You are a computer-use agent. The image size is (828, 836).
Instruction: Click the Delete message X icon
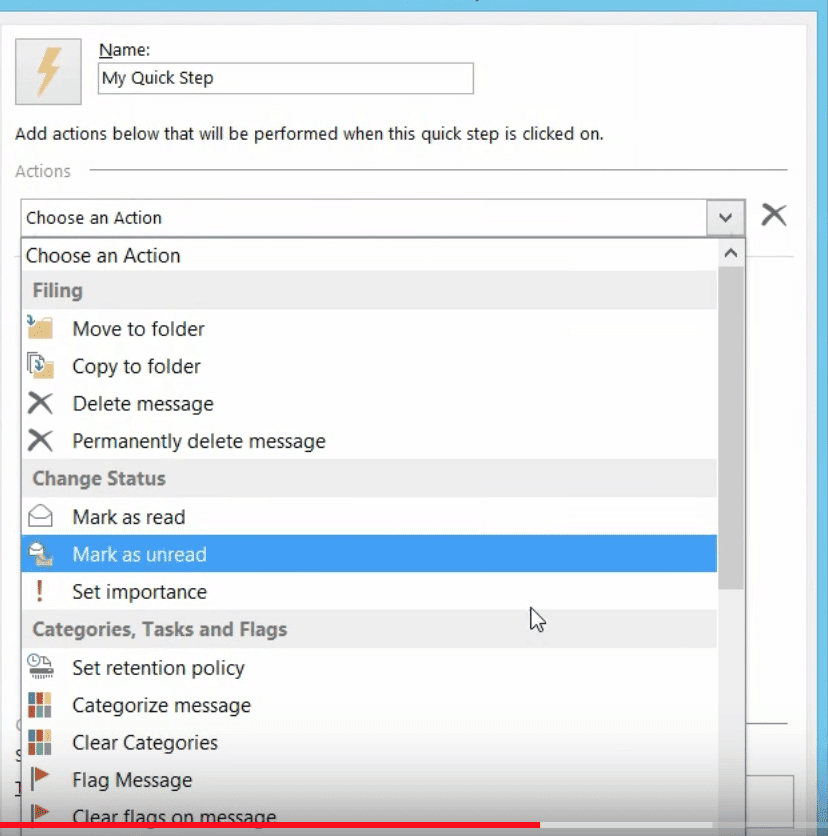[40, 404]
